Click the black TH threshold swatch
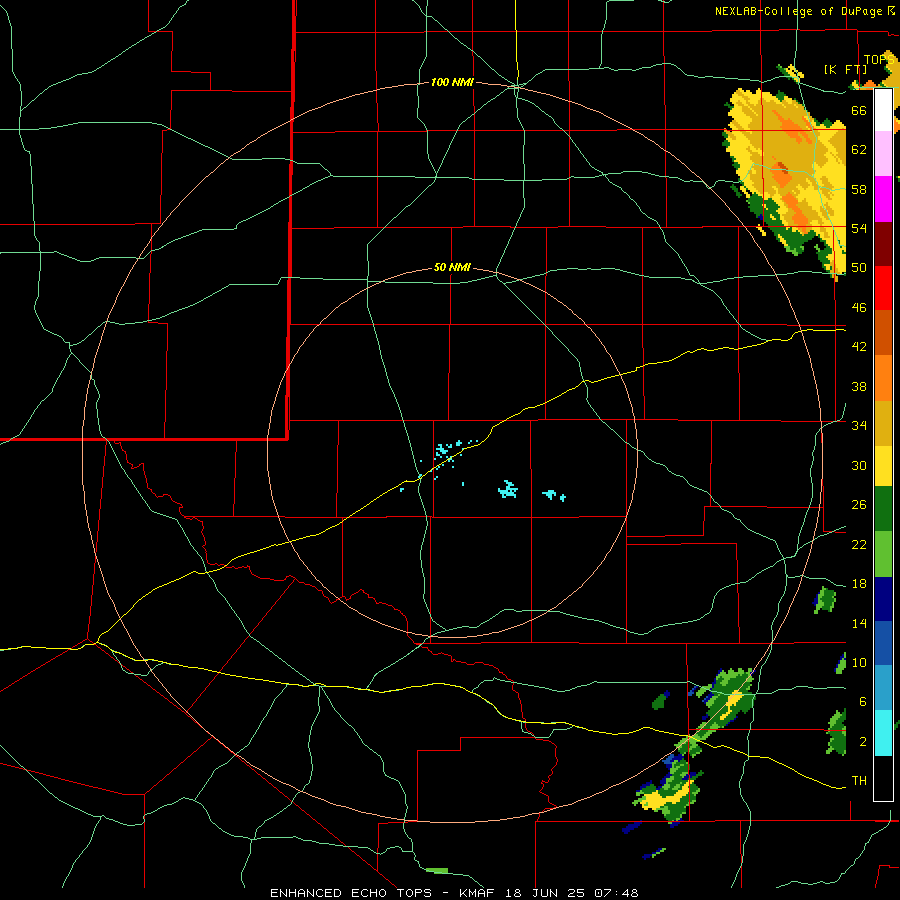 coord(883,778)
